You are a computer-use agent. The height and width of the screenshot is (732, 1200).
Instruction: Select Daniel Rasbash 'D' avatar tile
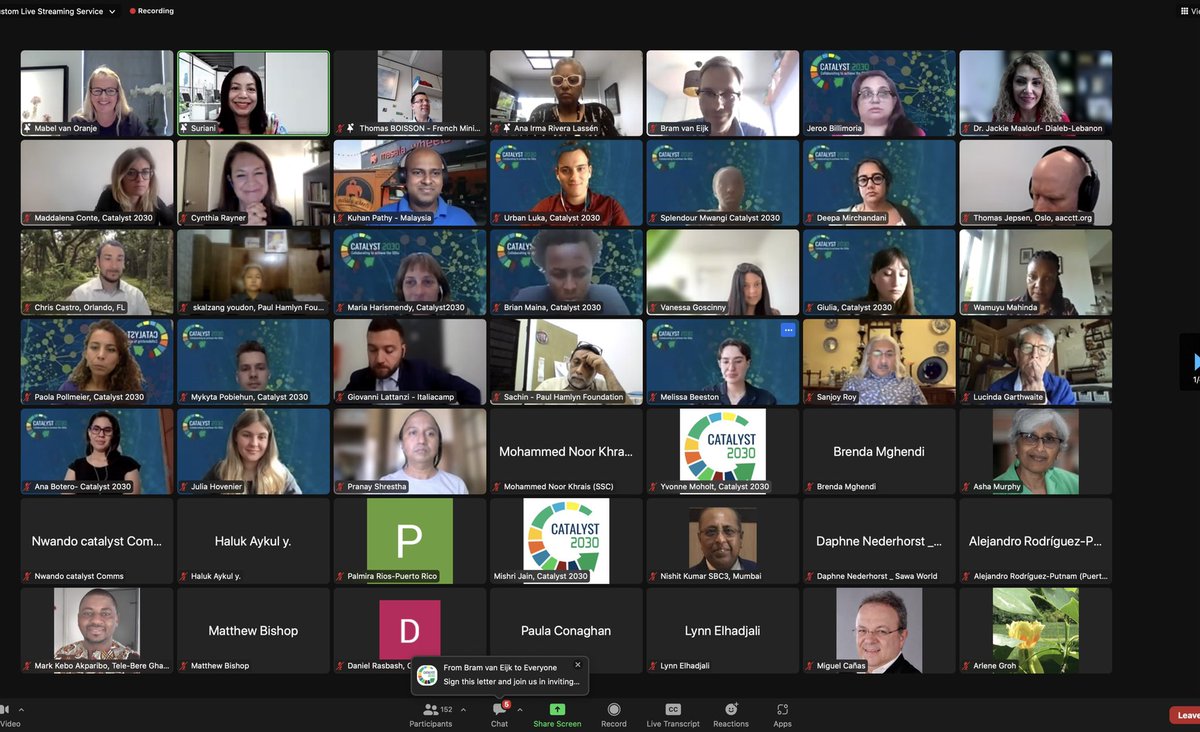point(409,630)
